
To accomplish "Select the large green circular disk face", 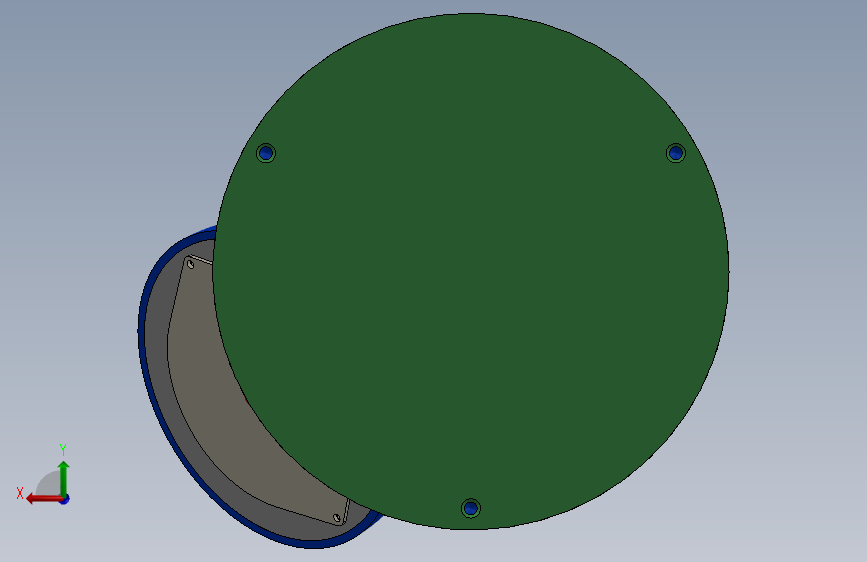I will (x=471, y=271).
